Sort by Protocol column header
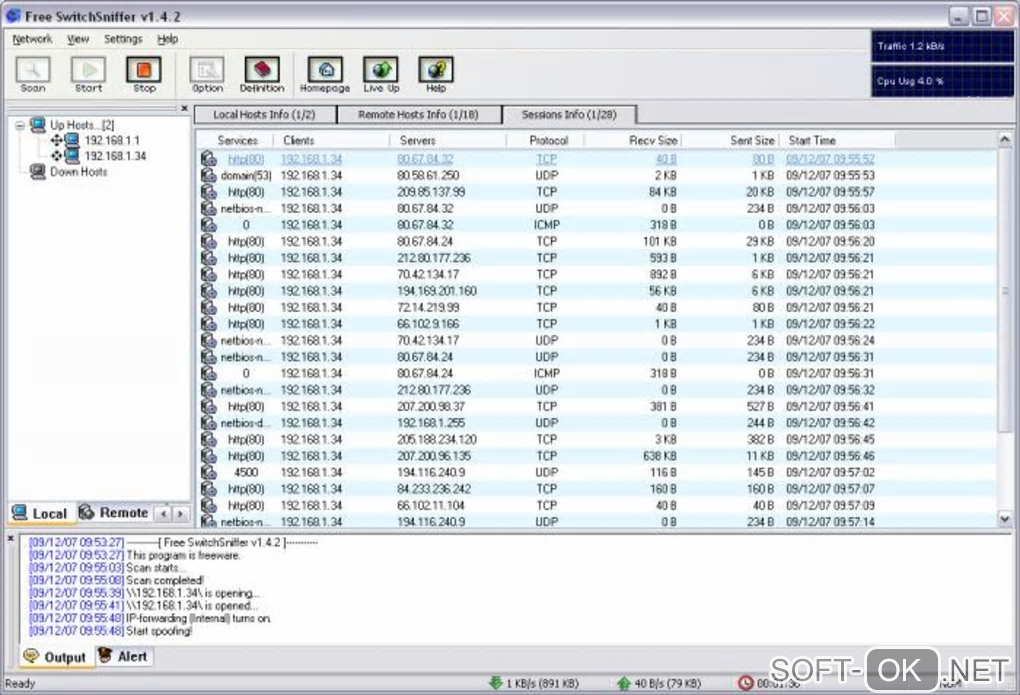 [548, 141]
